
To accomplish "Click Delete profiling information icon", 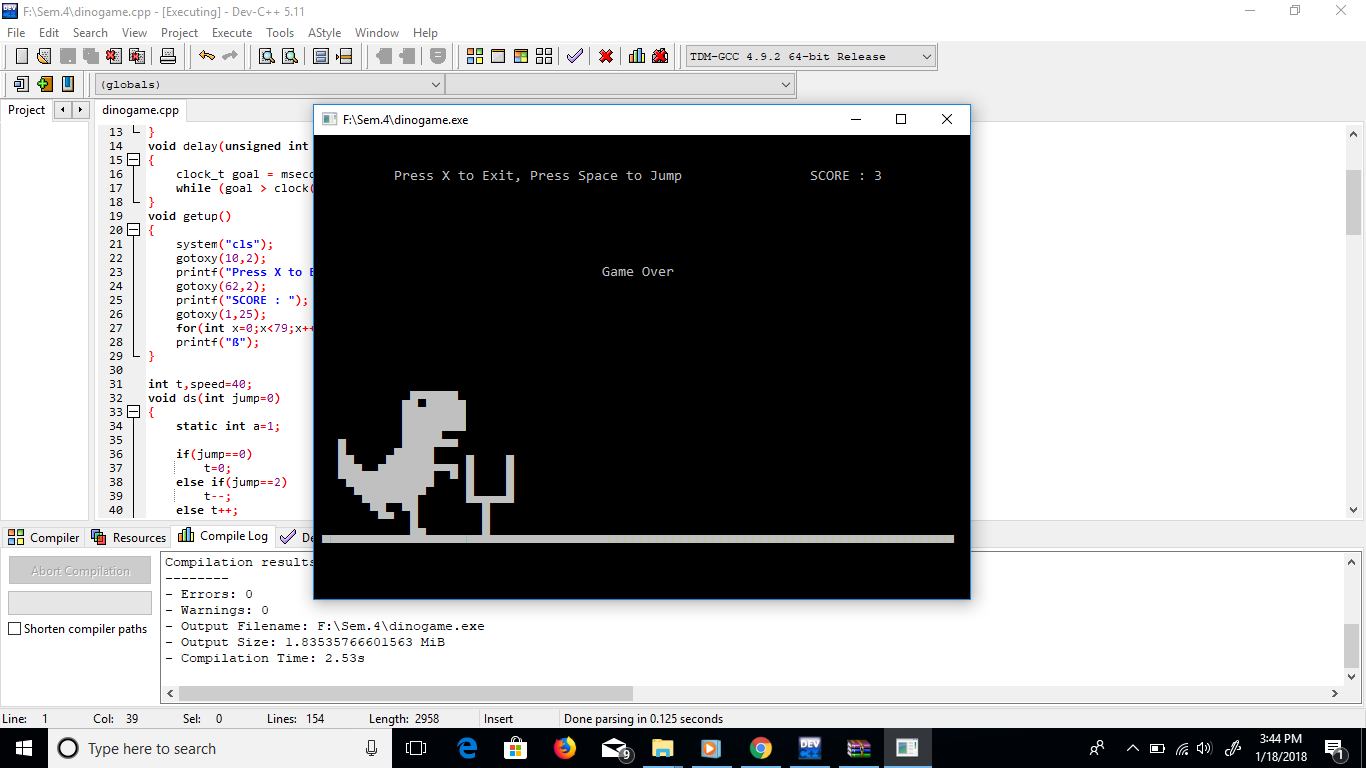I will 660,56.
